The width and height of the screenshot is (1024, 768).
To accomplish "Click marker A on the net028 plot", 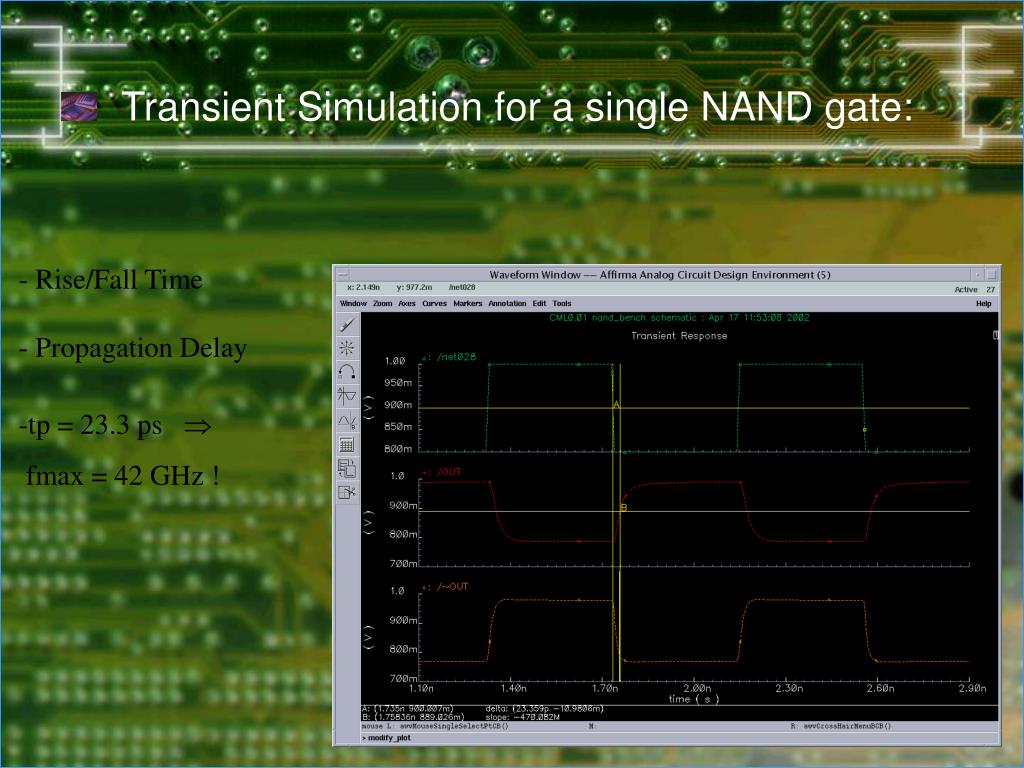I will point(616,405).
